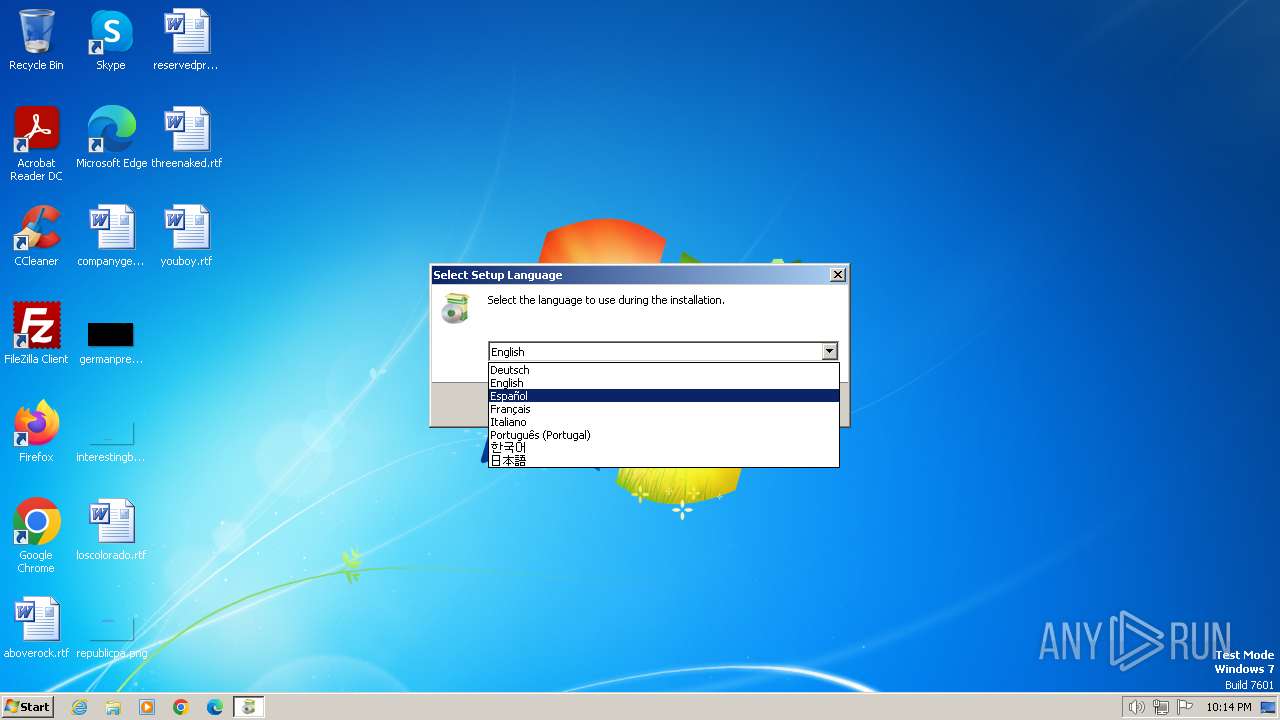The image size is (1280, 720).
Task: Select the aboverock.rtf file icon
Action: click(36, 628)
